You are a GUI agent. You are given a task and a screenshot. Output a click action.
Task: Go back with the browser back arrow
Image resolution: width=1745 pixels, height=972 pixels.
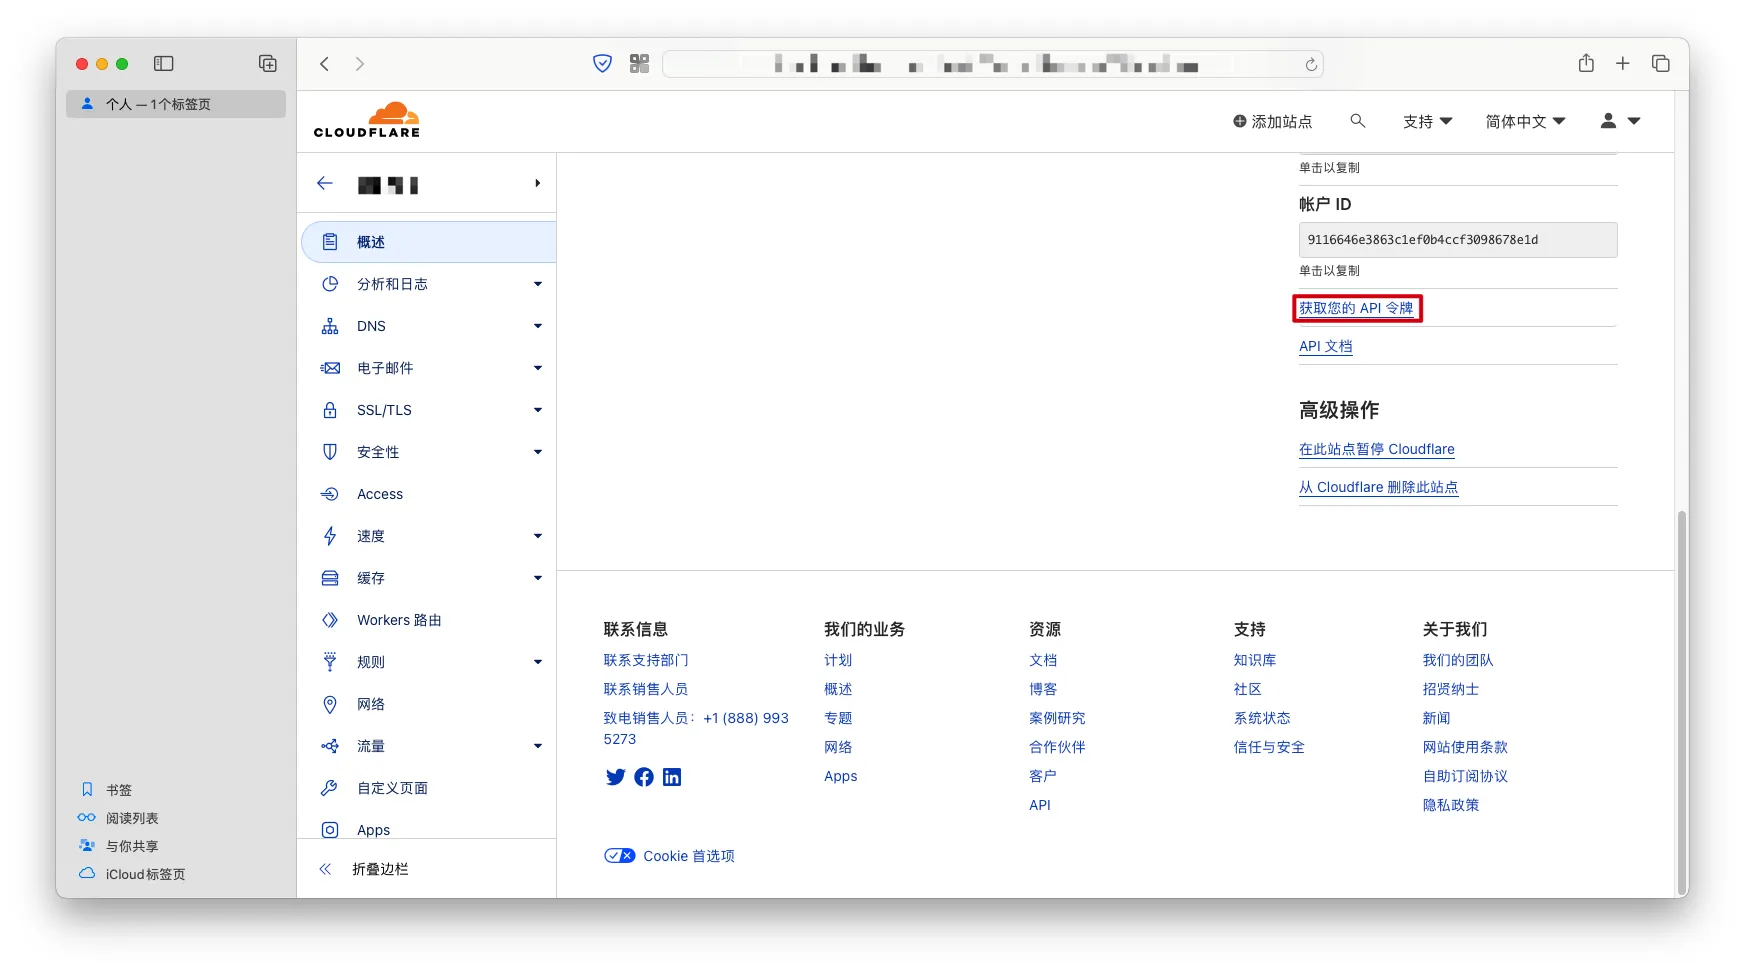324,64
